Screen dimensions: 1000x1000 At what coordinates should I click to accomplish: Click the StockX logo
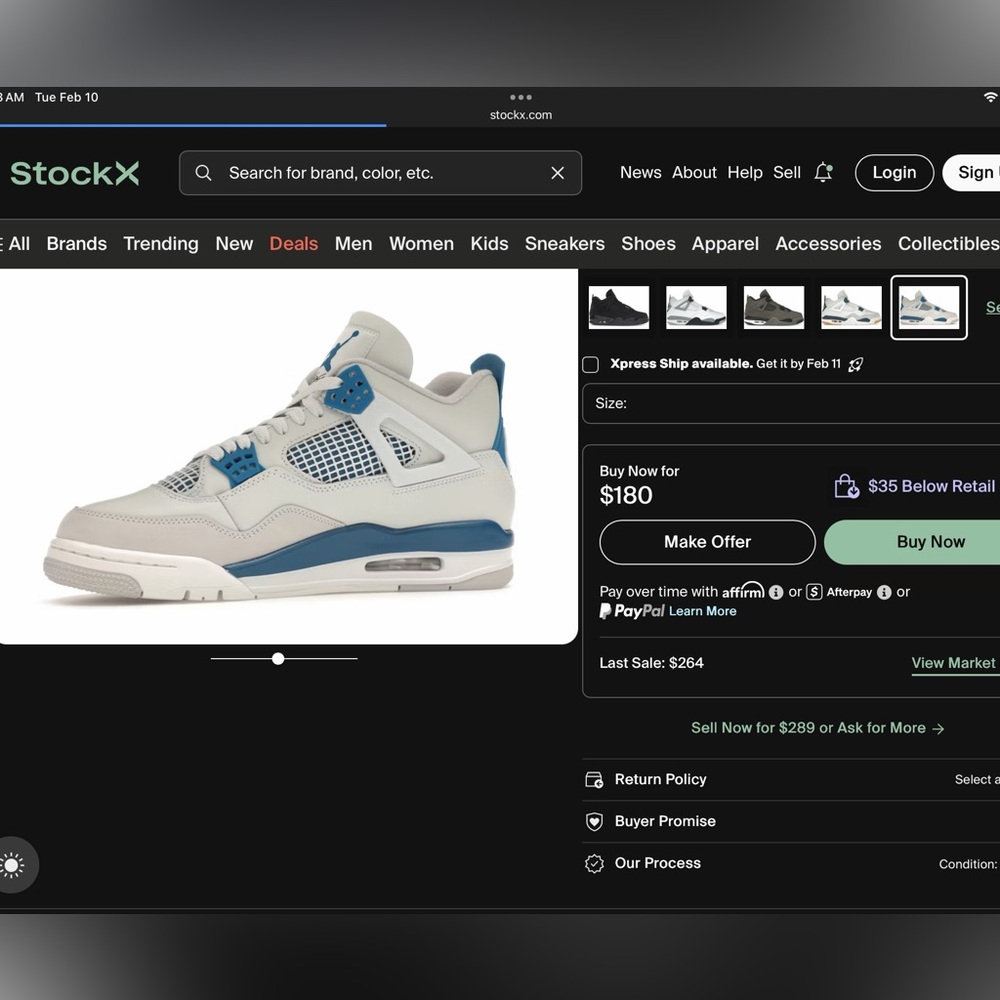coord(75,173)
